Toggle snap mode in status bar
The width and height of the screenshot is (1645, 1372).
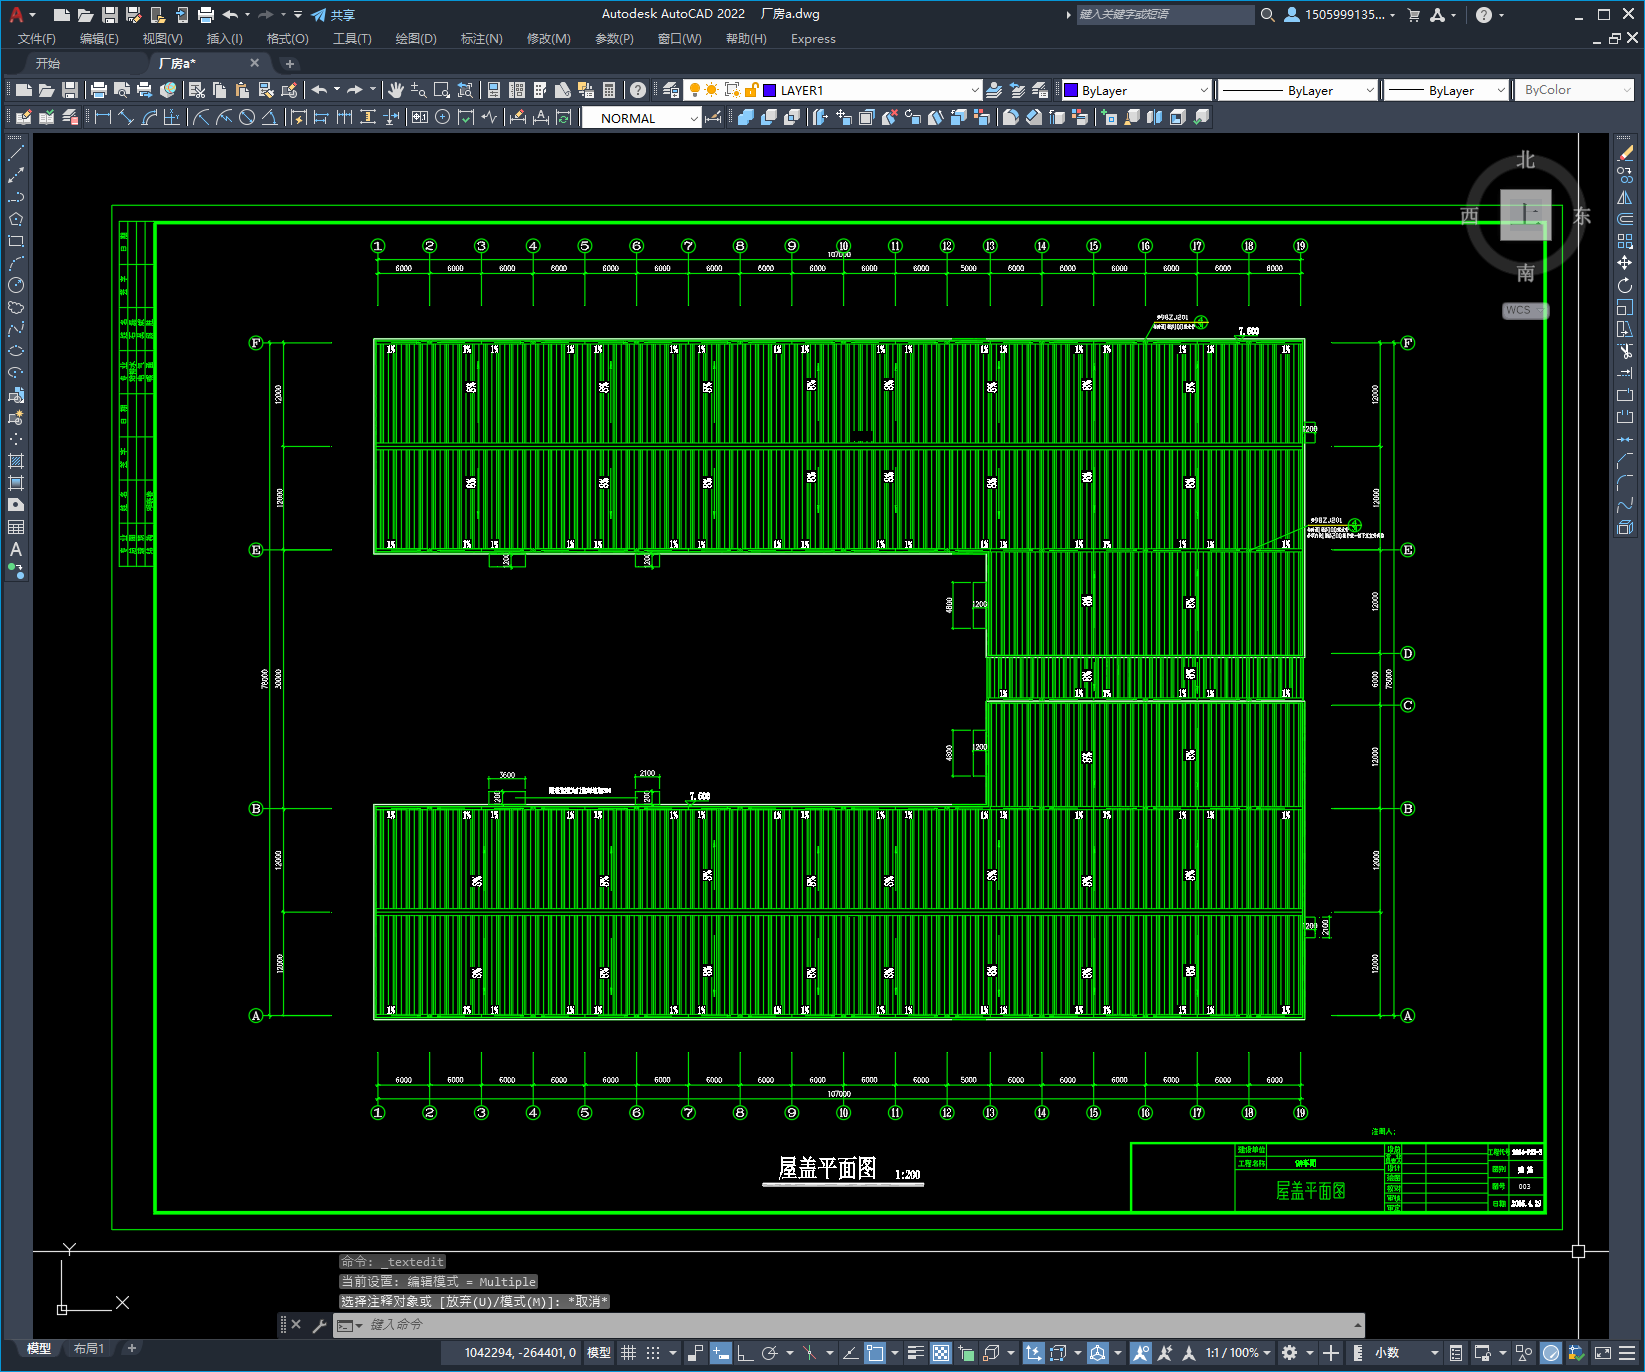[653, 1353]
